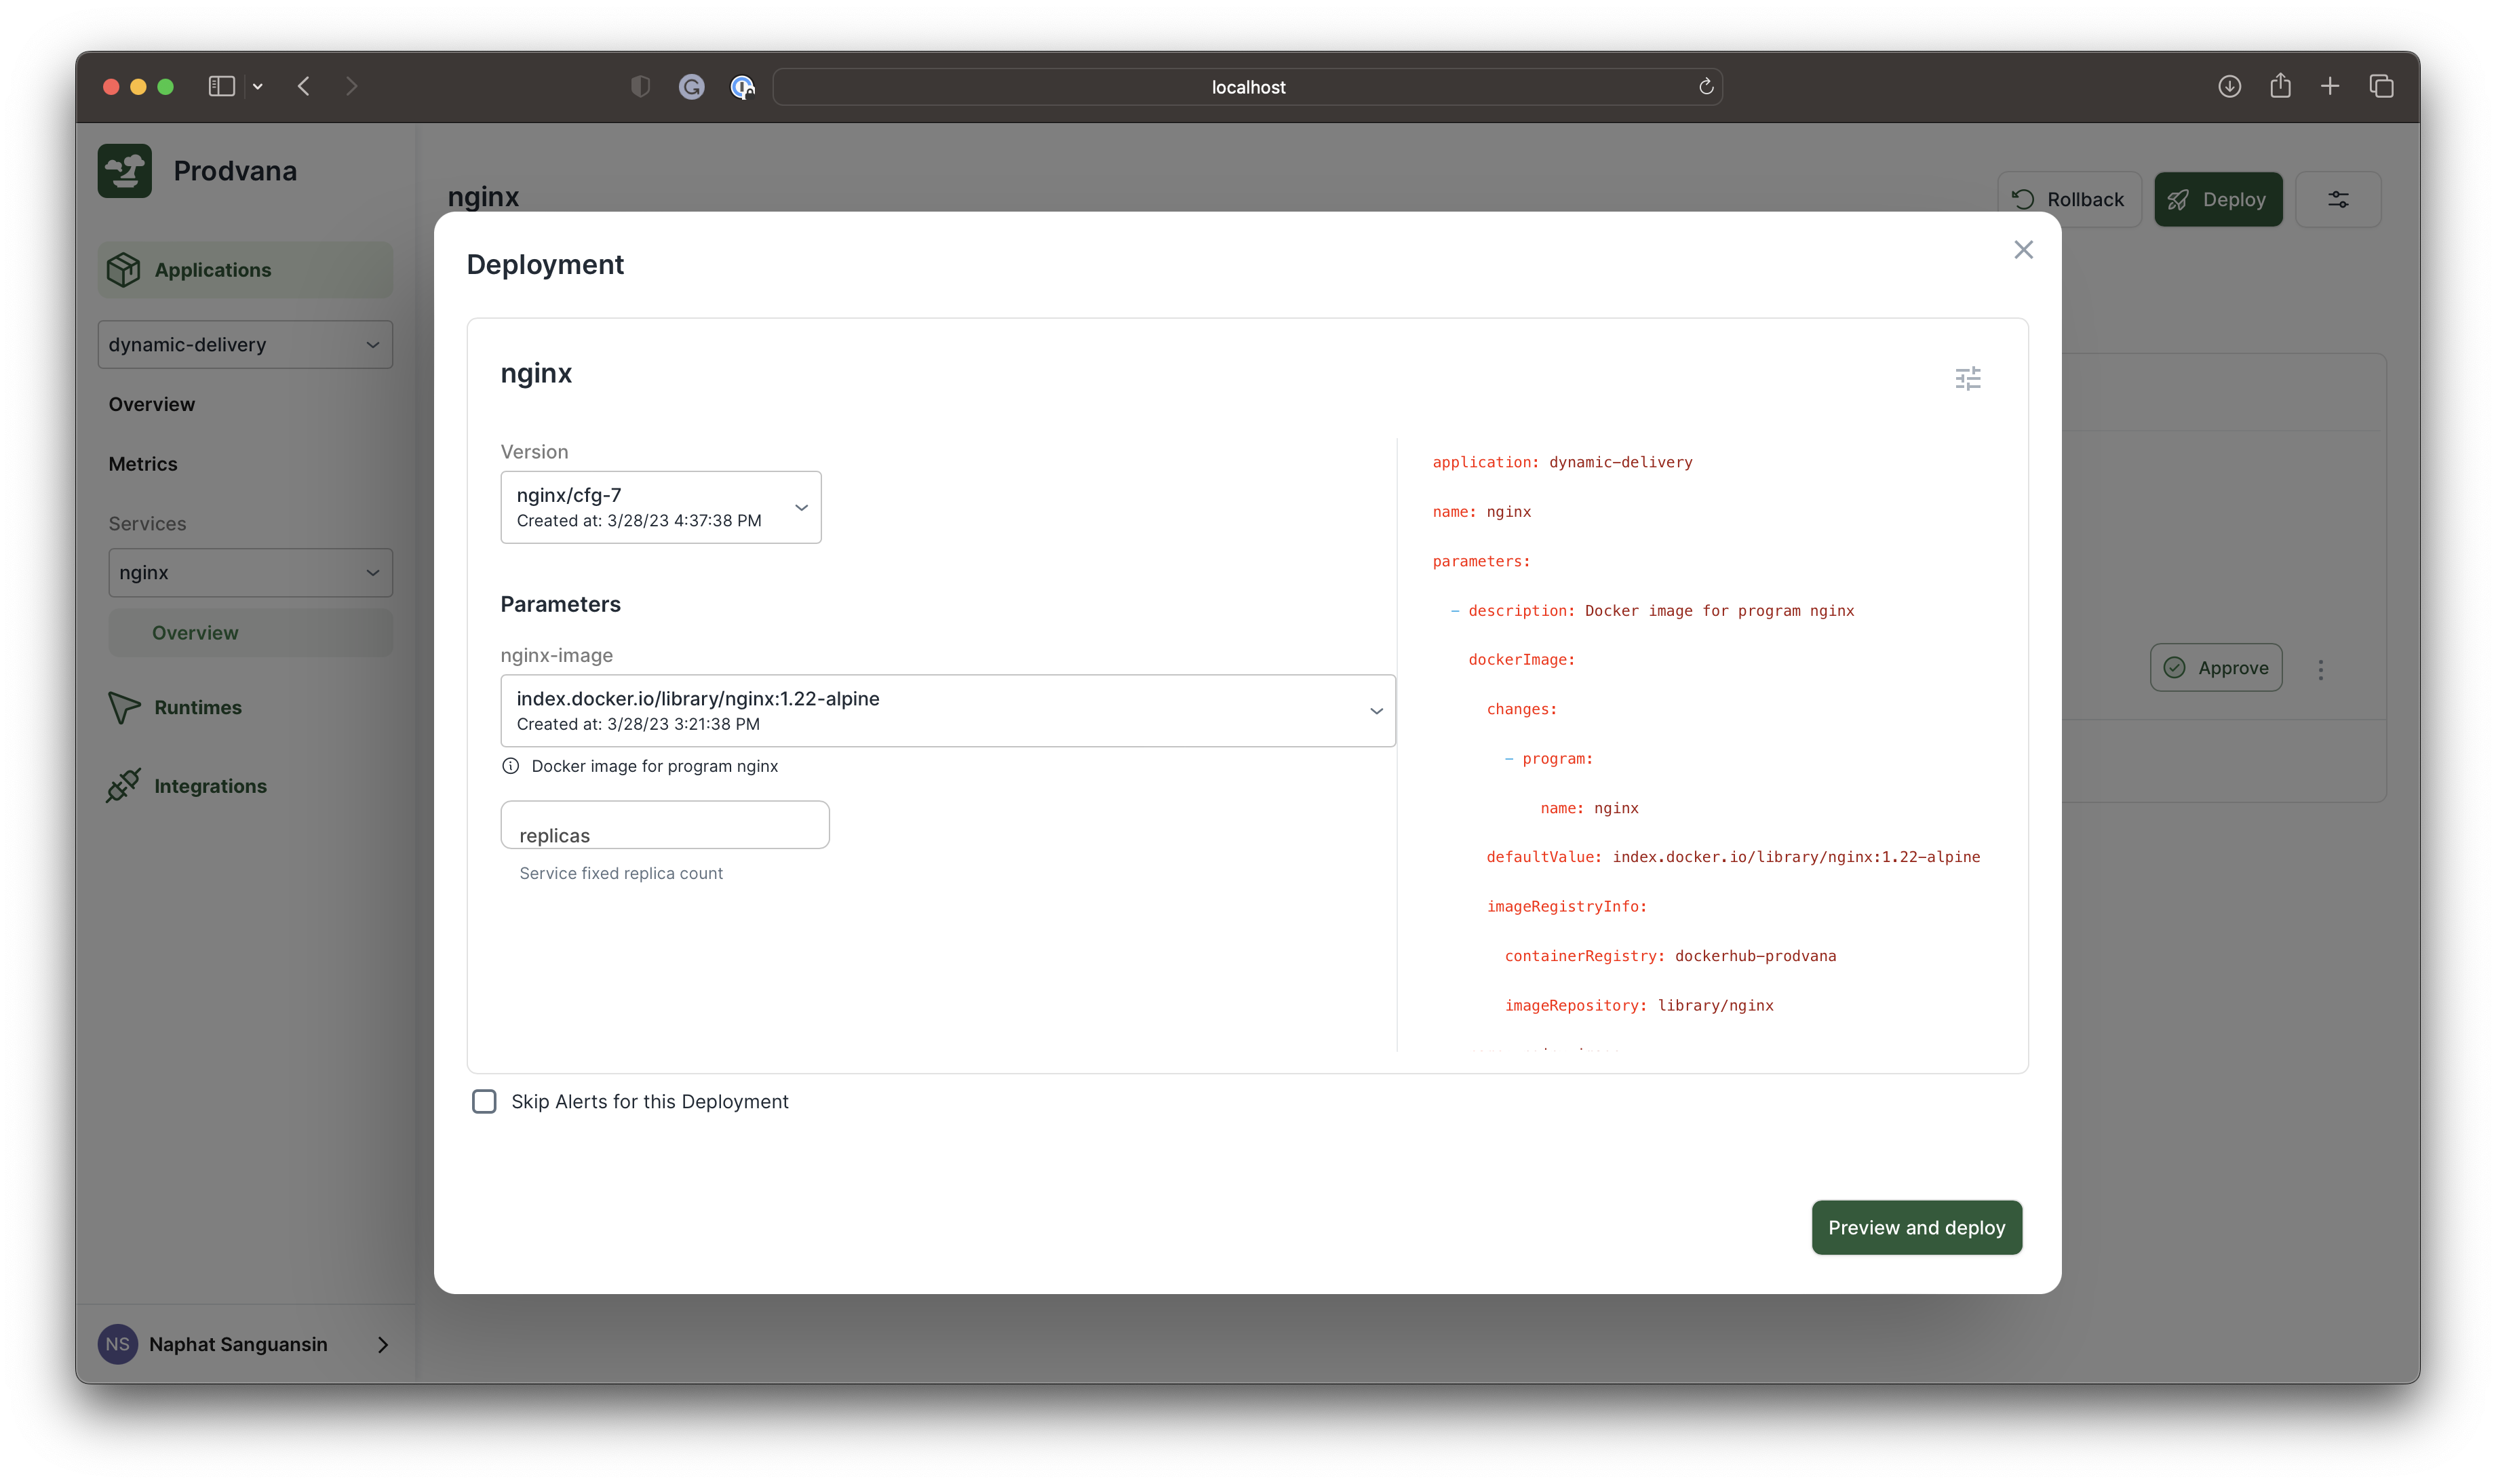This screenshot has height=1484, width=2496.
Task: Select Overview under dynamic-delivery application
Action: point(152,404)
